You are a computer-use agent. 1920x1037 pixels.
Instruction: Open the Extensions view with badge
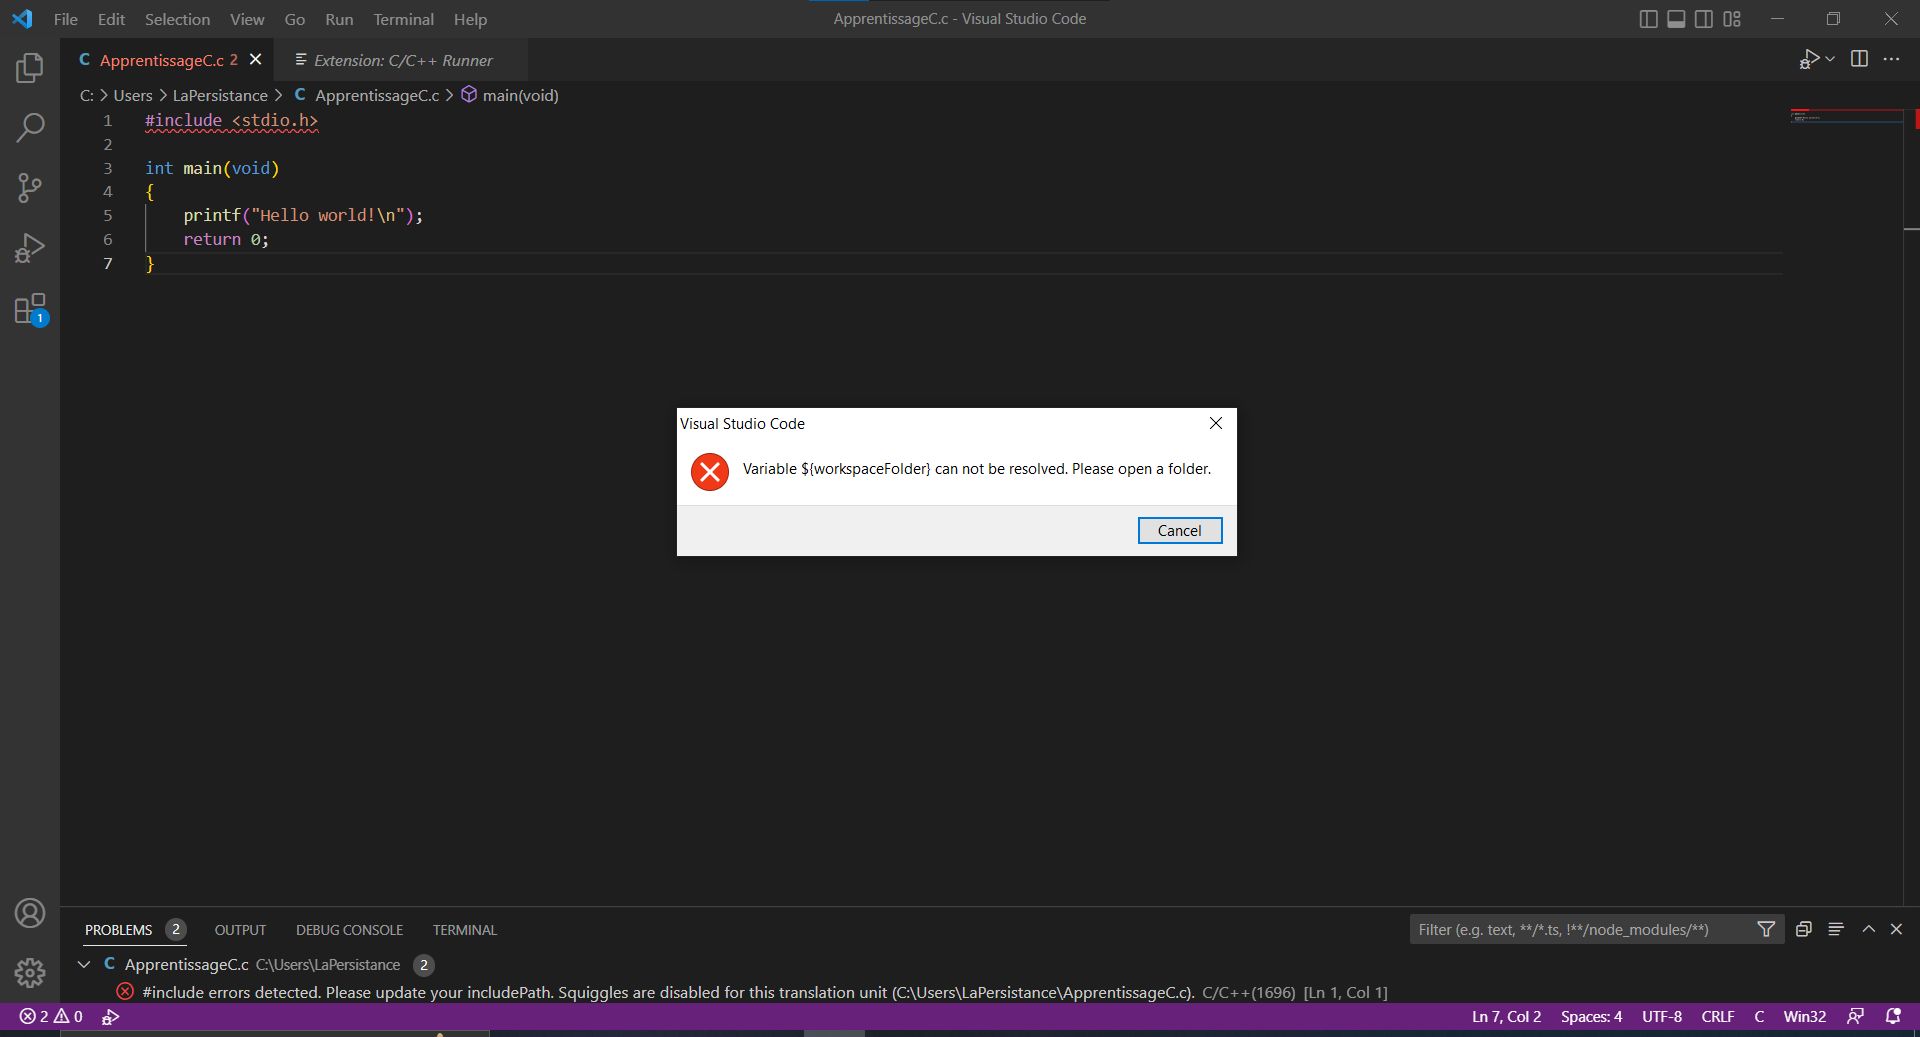(30, 309)
